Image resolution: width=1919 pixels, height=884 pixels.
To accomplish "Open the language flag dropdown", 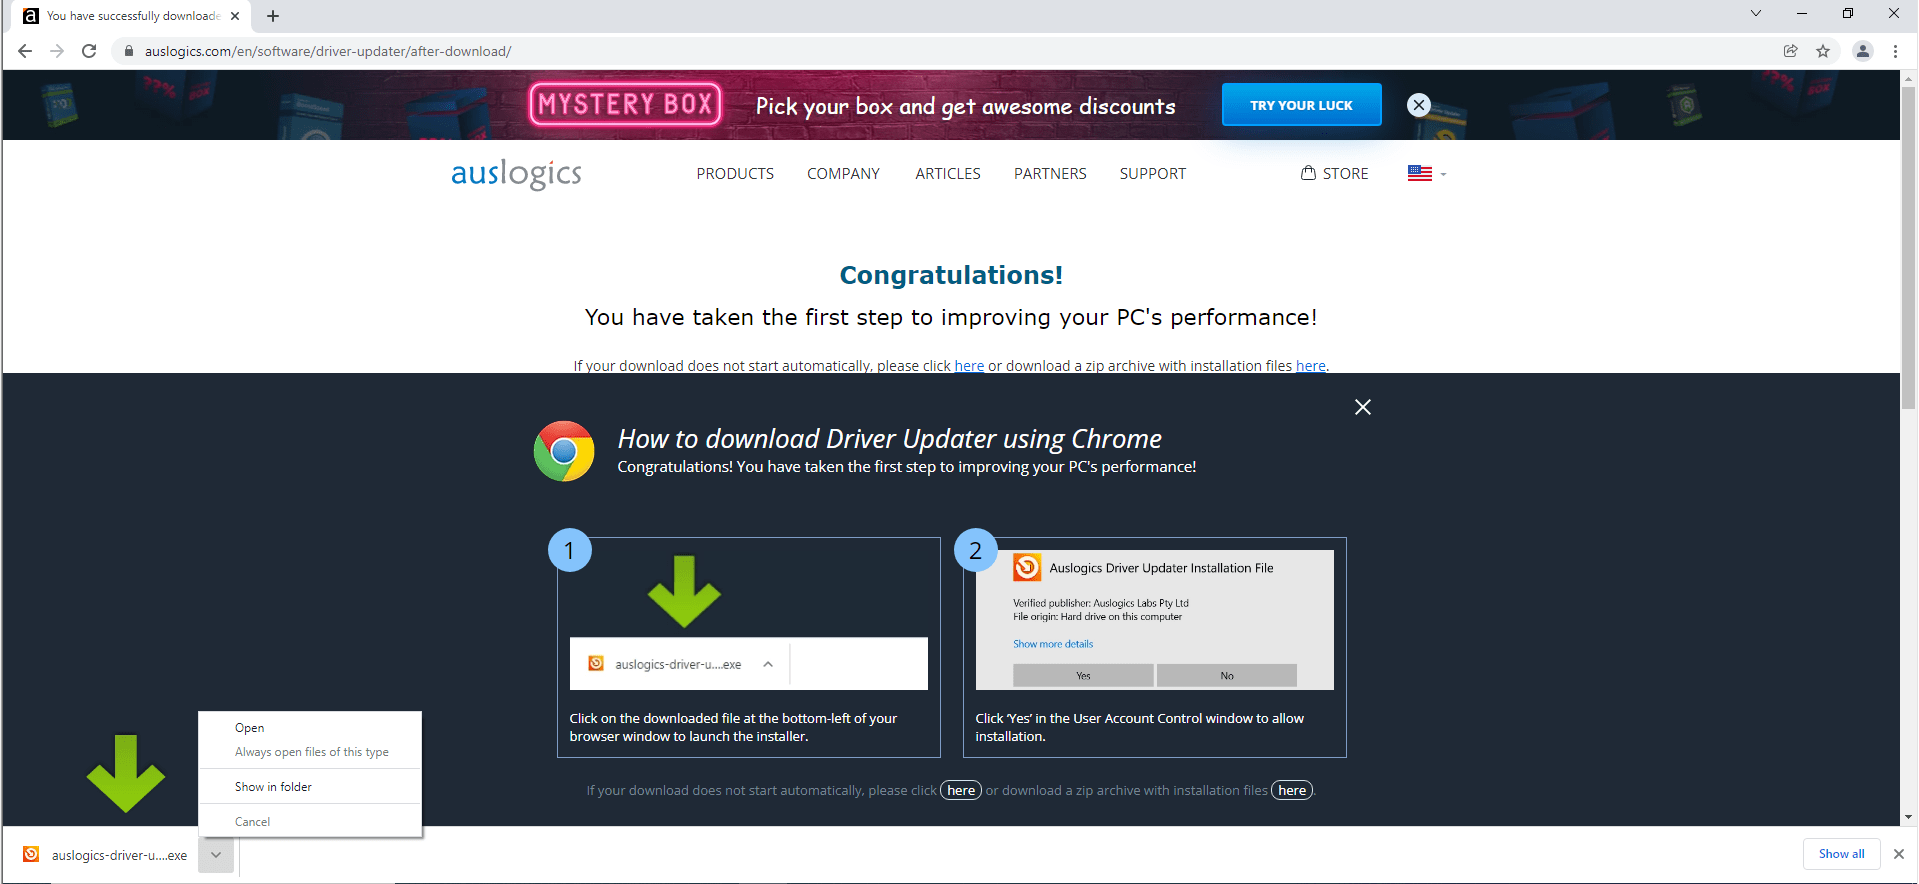I will [1427, 174].
